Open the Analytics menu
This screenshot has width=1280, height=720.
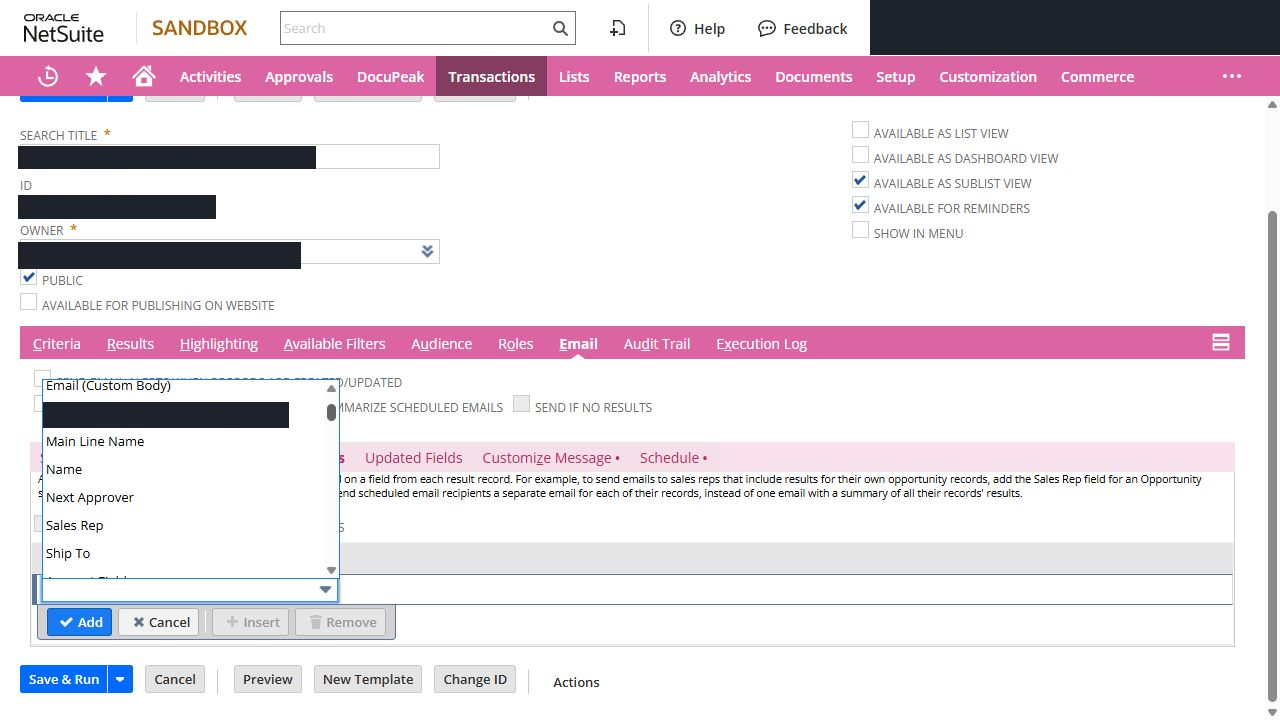(x=720, y=76)
